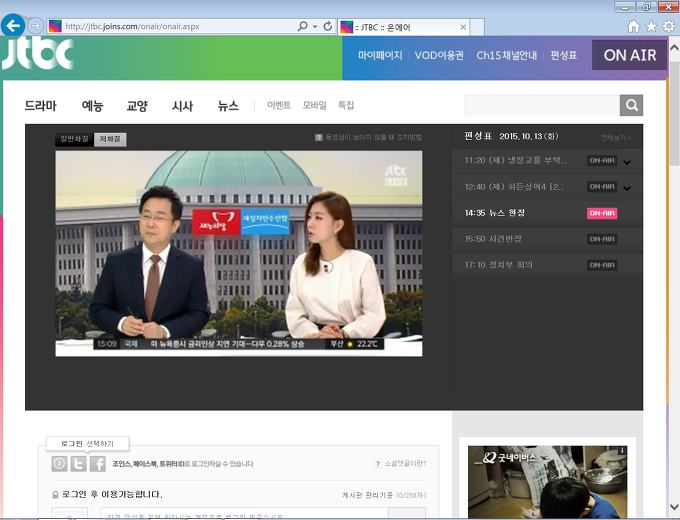Open Ch15채널안내 link
This screenshot has width=680, height=520.
point(507,56)
